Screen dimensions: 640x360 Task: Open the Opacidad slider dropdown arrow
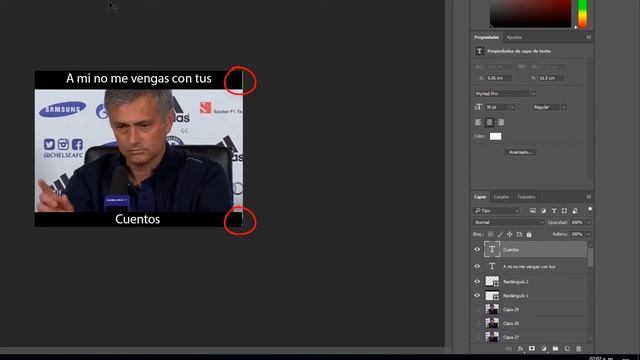pyautogui.click(x=589, y=222)
